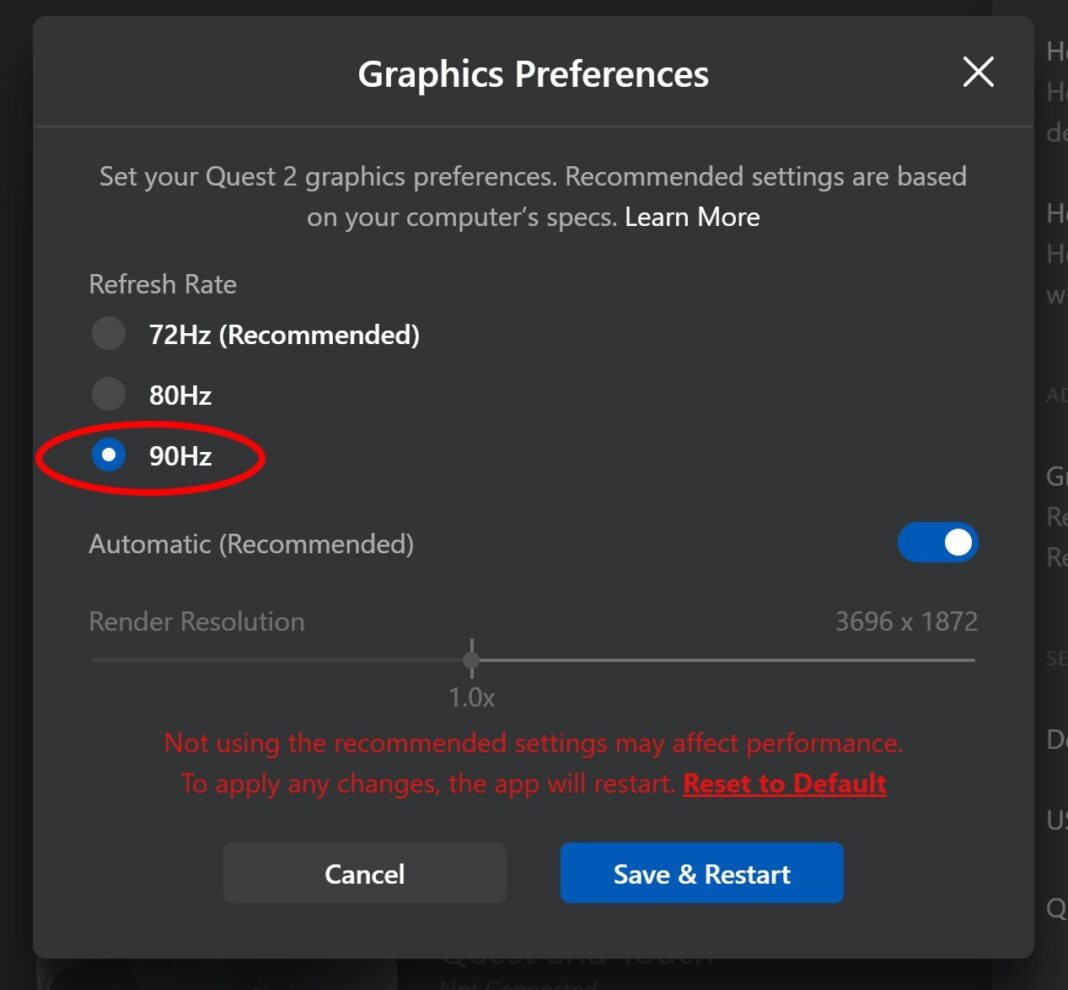
Task: Select the 72Hz (Recommended) refresh rate
Action: point(108,333)
